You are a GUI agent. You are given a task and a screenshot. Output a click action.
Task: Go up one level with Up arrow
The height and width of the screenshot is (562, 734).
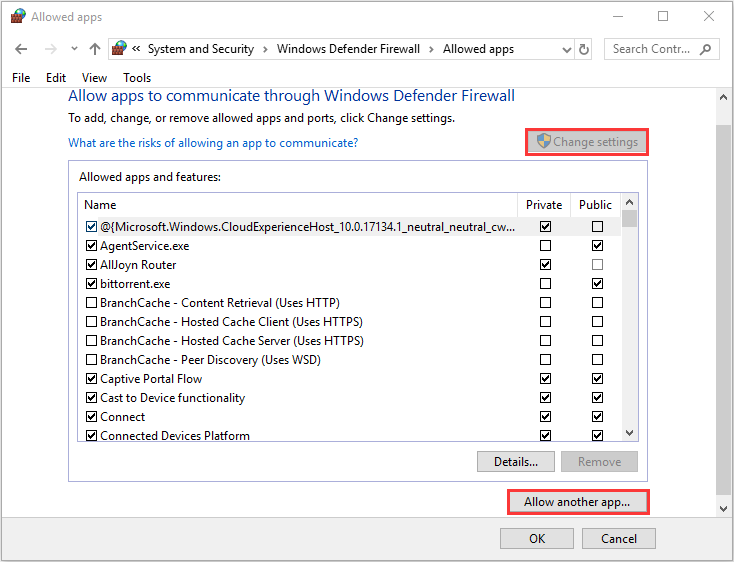(x=95, y=49)
